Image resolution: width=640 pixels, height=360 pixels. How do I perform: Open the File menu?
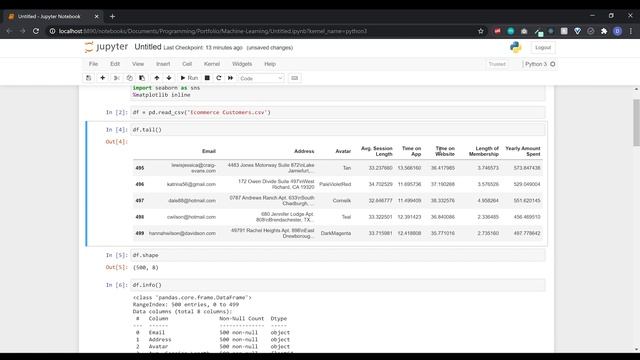(93, 64)
